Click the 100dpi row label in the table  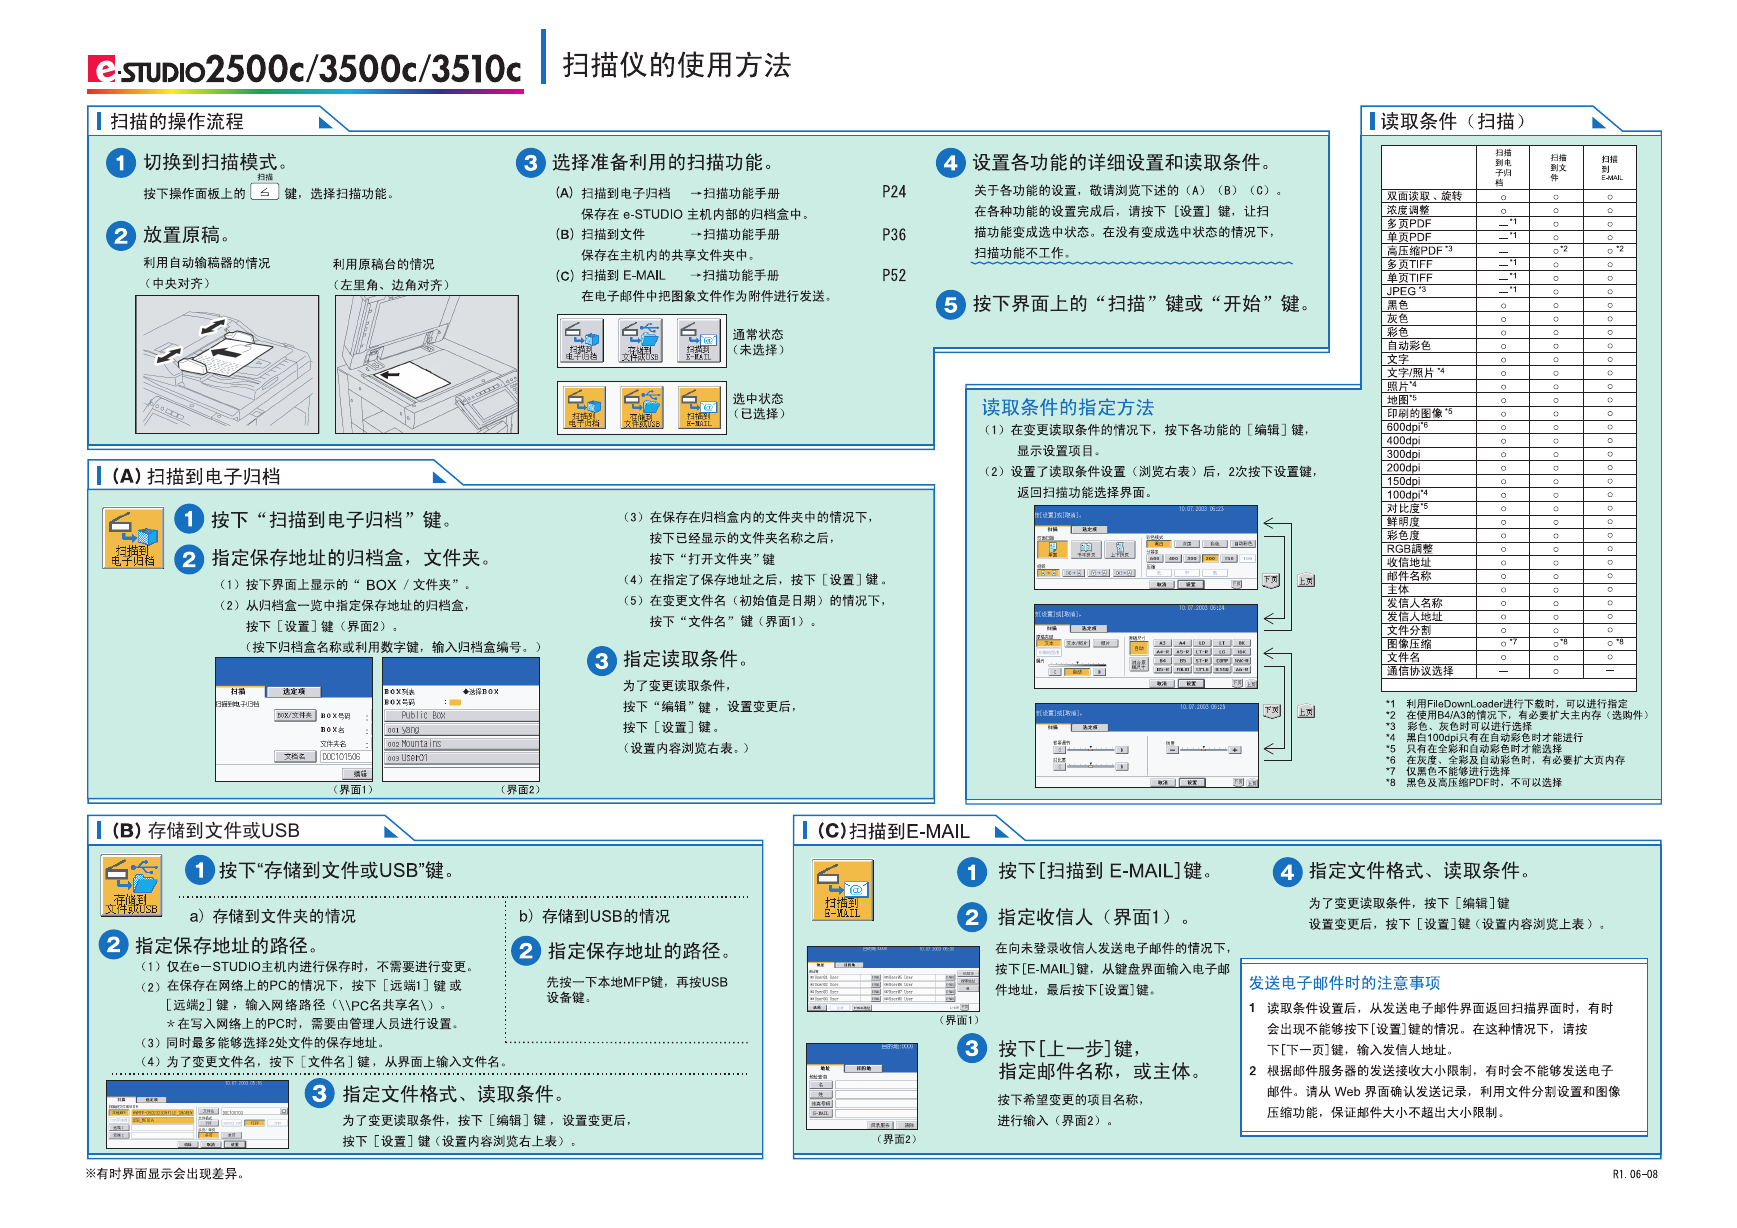point(1407,494)
